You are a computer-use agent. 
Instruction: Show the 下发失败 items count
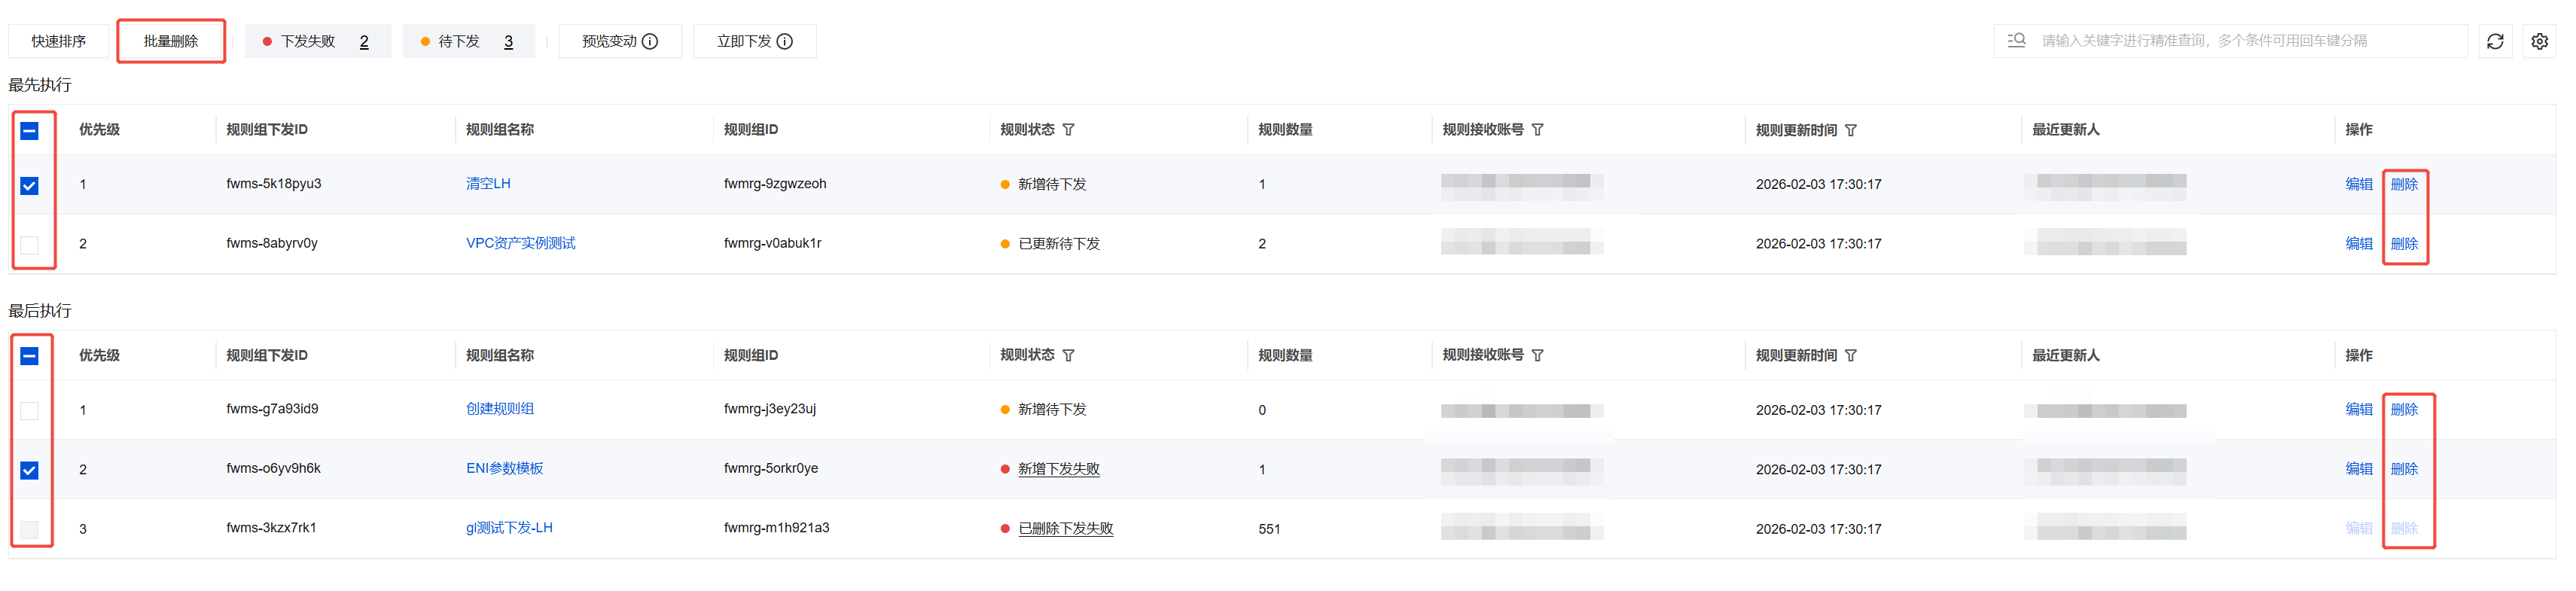pos(364,42)
